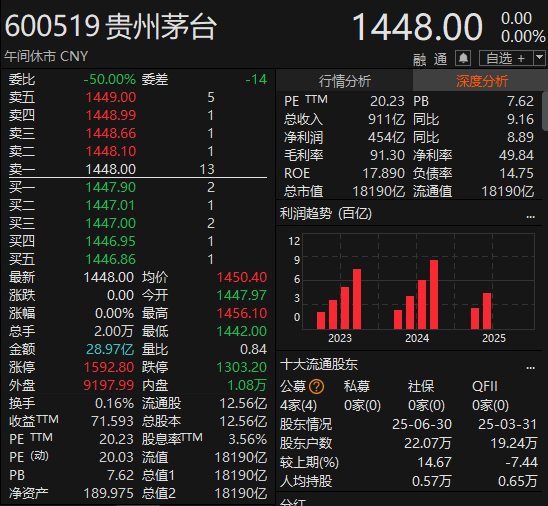Open the 利润趋势 more options ellipsis

[x=531, y=217]
